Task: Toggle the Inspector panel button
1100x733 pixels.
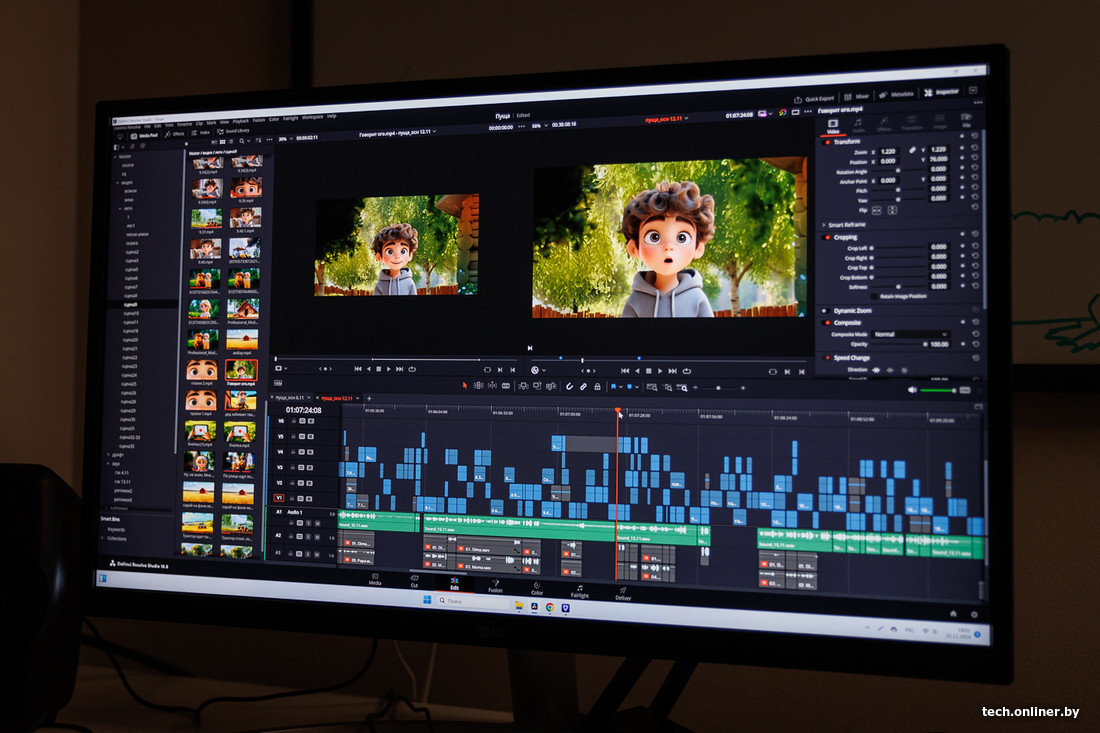Action: coord(941,92)
